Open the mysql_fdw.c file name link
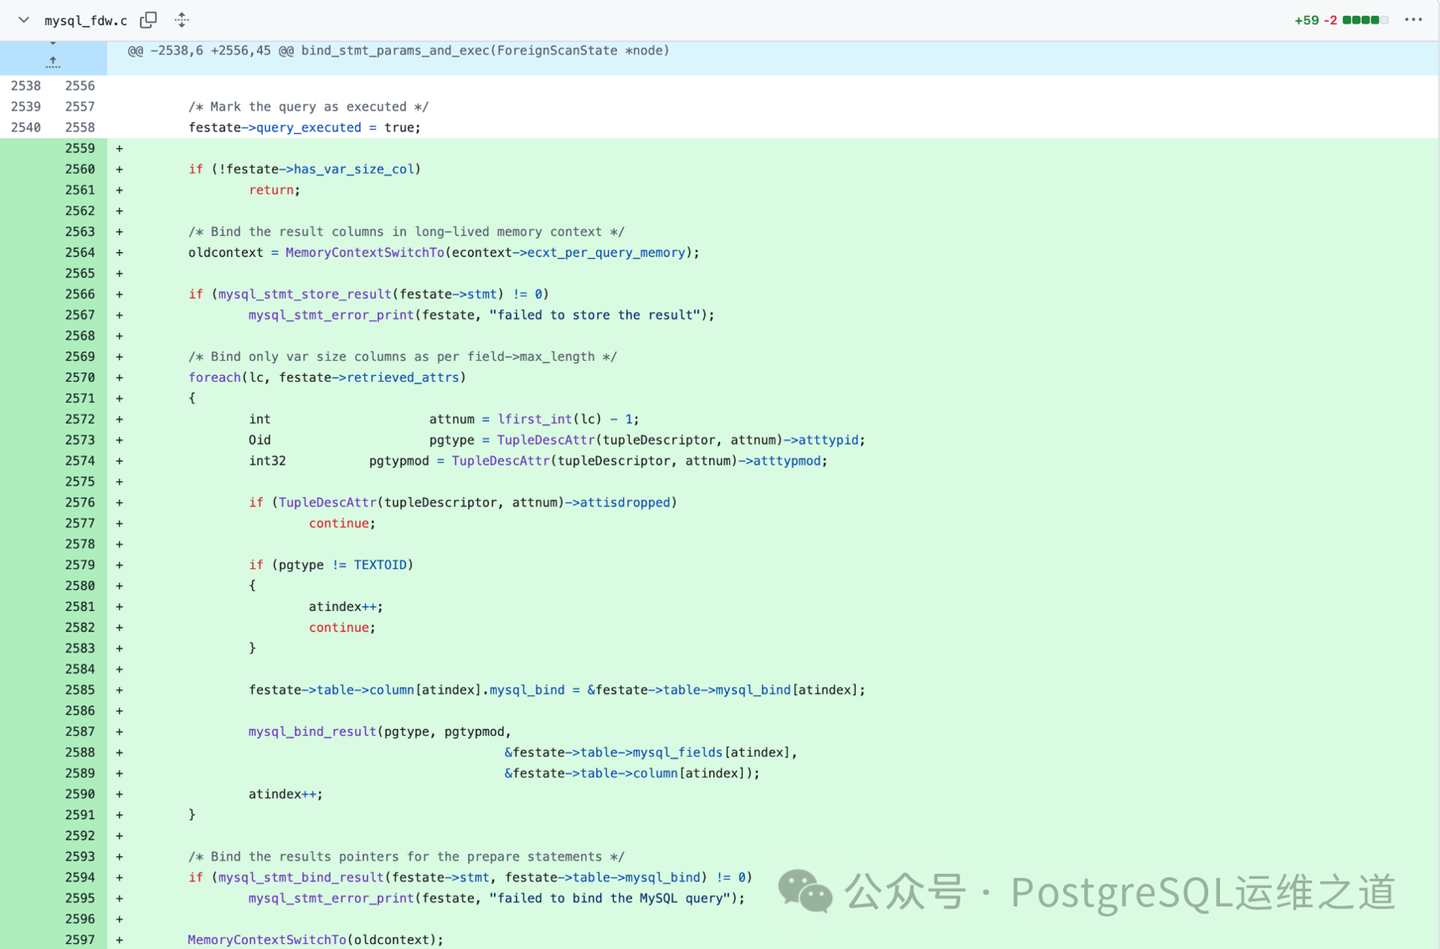The image size is (1440, 949). 86,20
